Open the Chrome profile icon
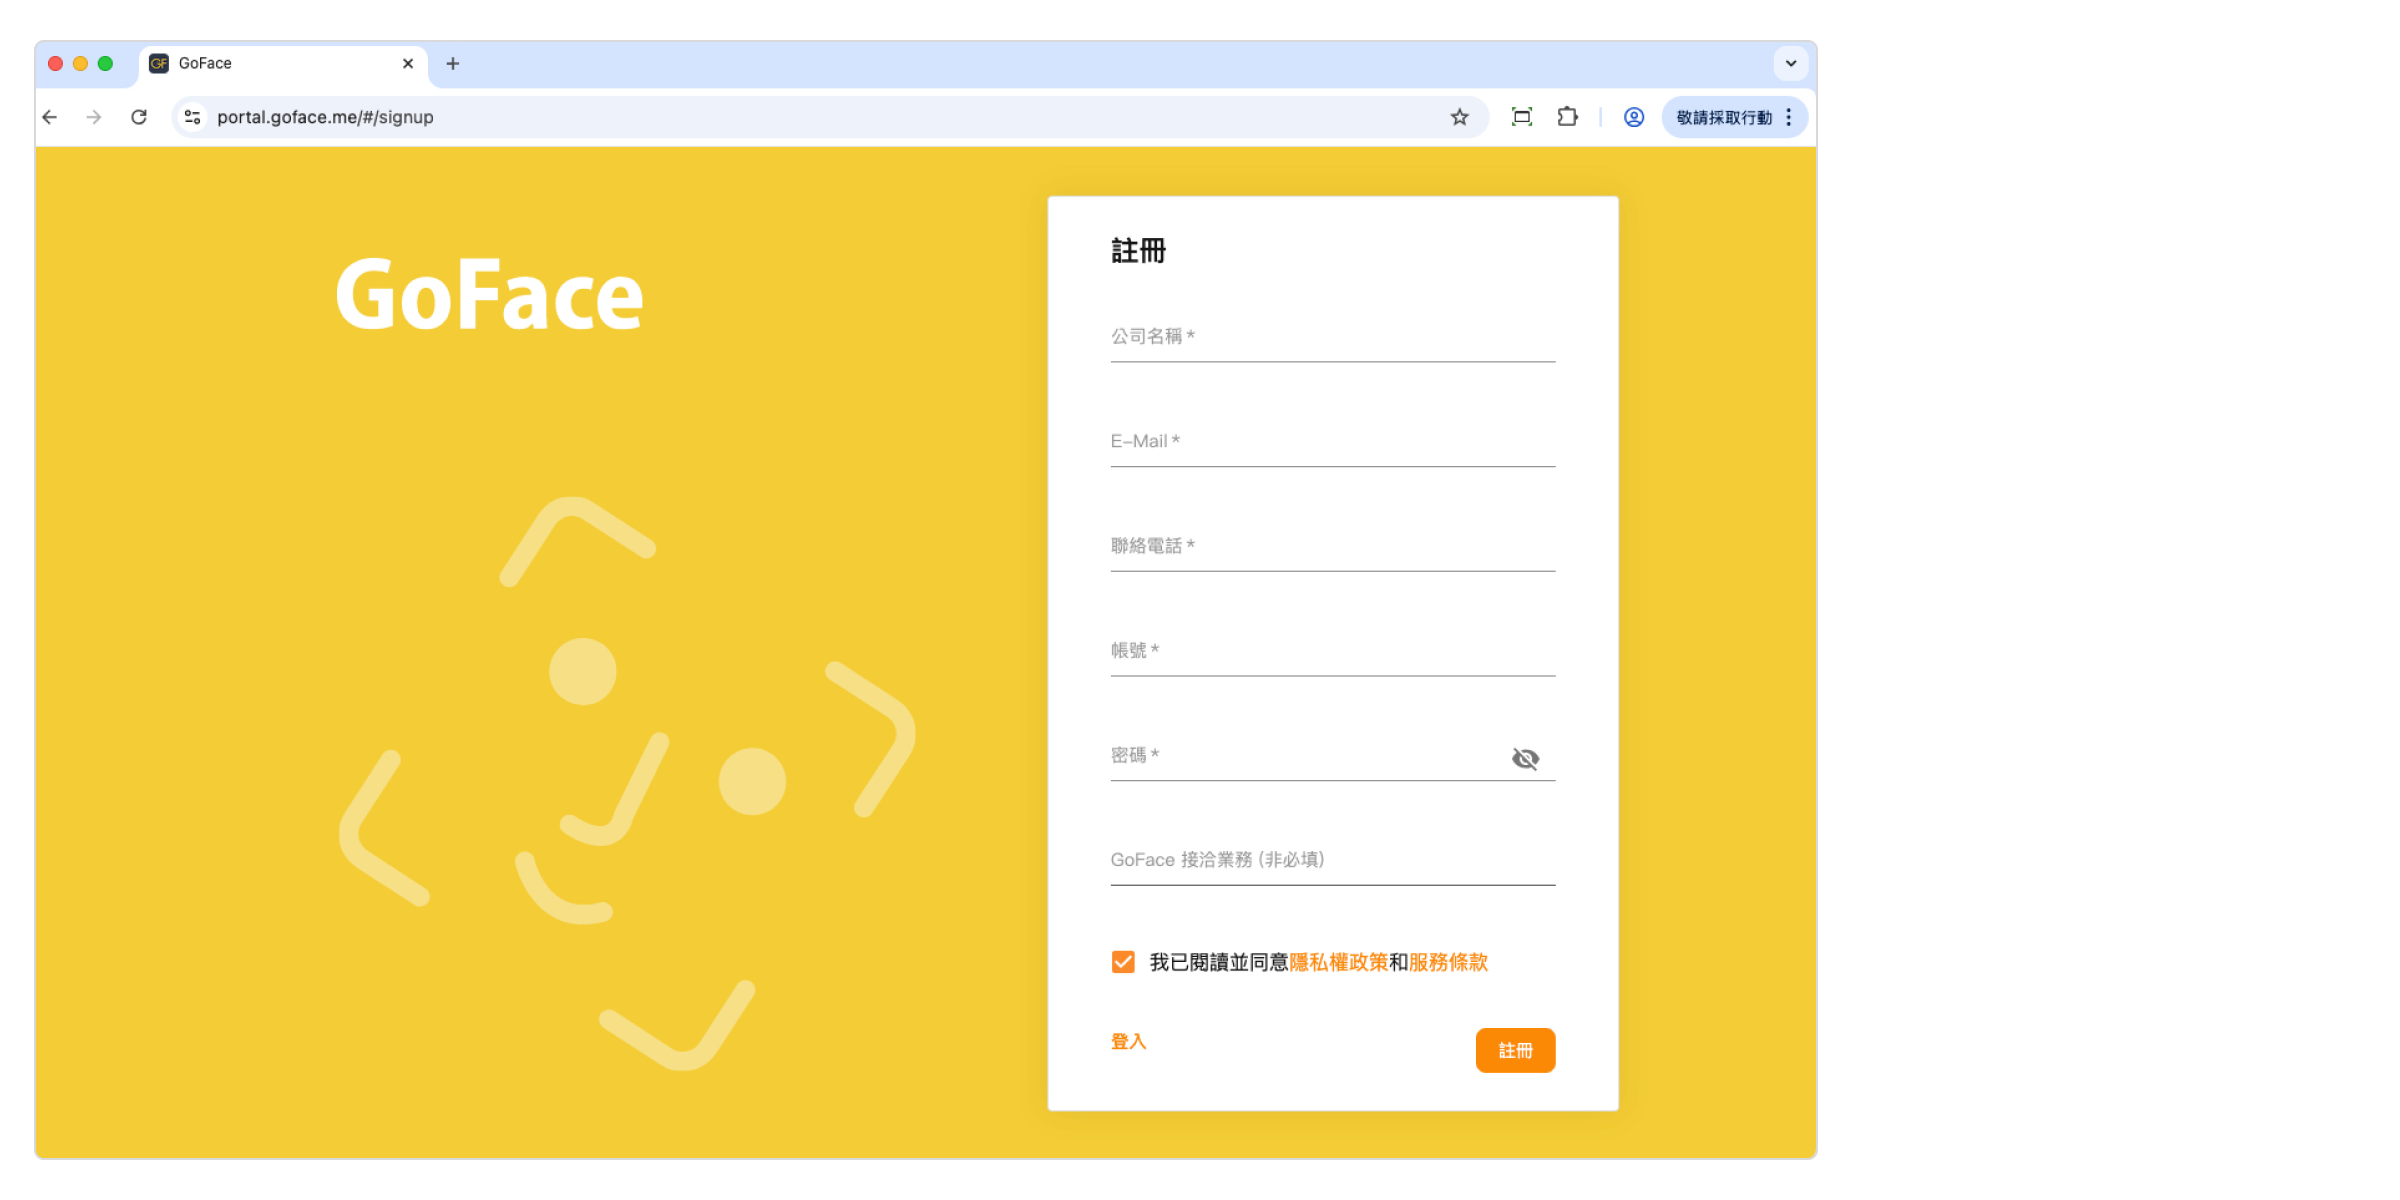Viewport: 2400px width, 1200px height. click(1633, 118)
